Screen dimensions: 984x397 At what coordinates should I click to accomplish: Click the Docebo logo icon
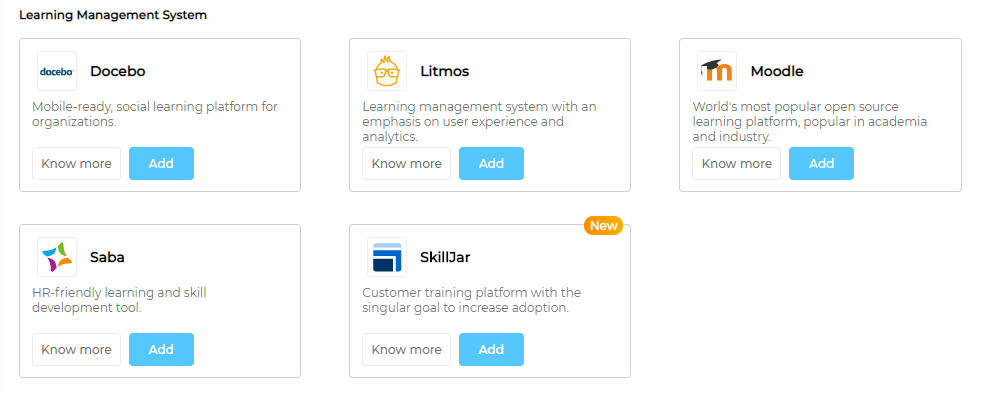57,71
